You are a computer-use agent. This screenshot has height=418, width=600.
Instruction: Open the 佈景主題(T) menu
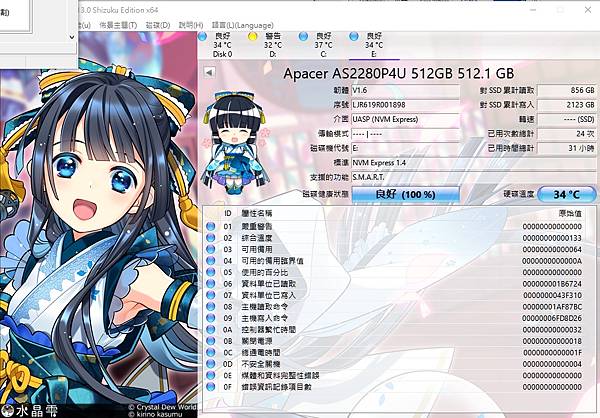pyautogui.click(x=118, y=25)
